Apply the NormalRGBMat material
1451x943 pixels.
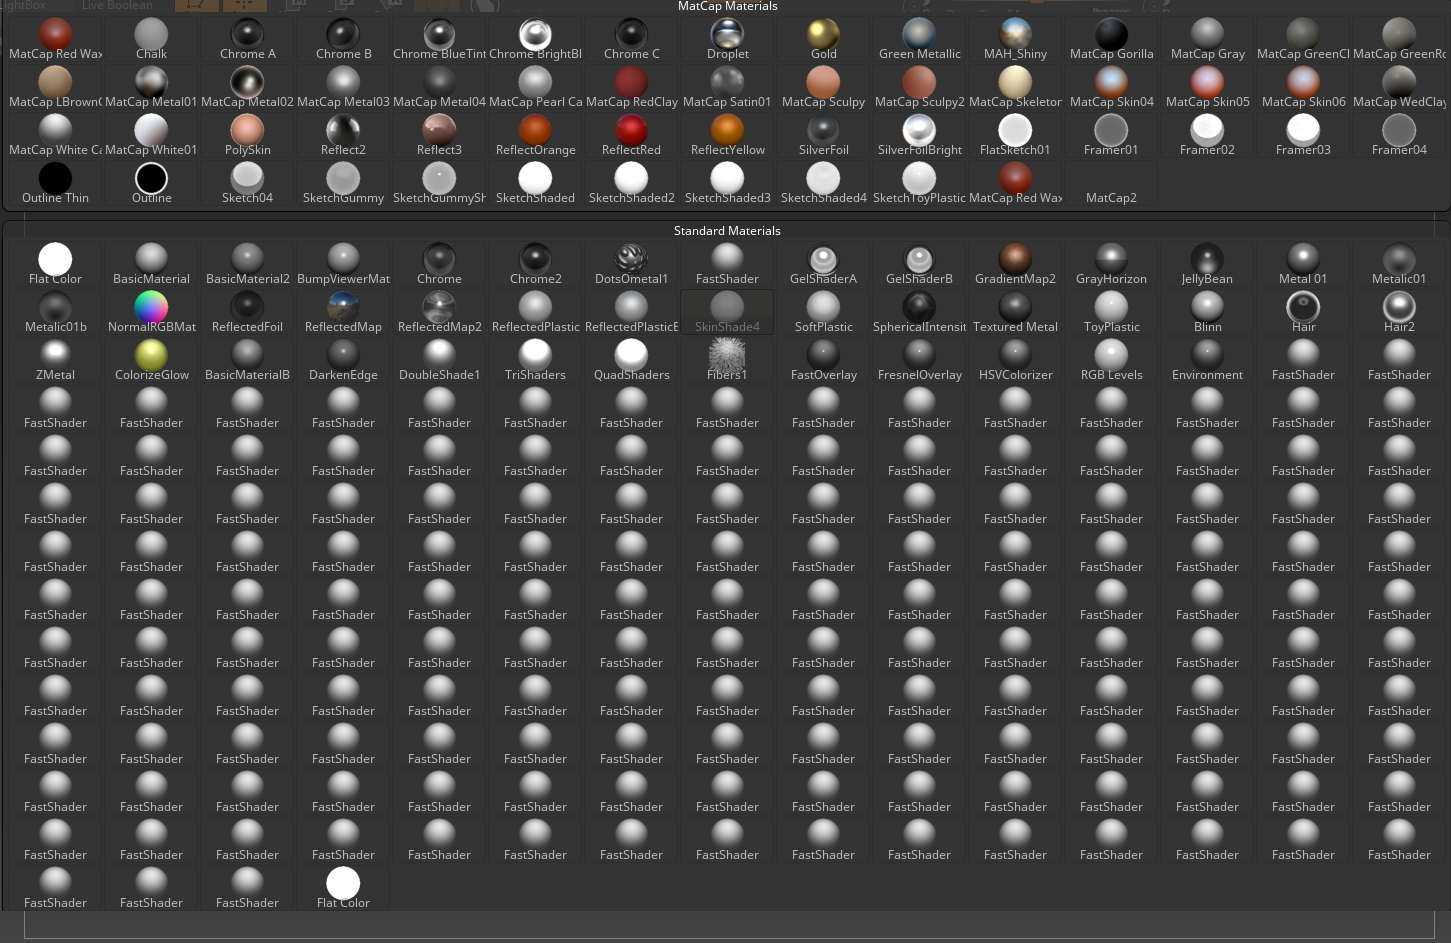151,312
